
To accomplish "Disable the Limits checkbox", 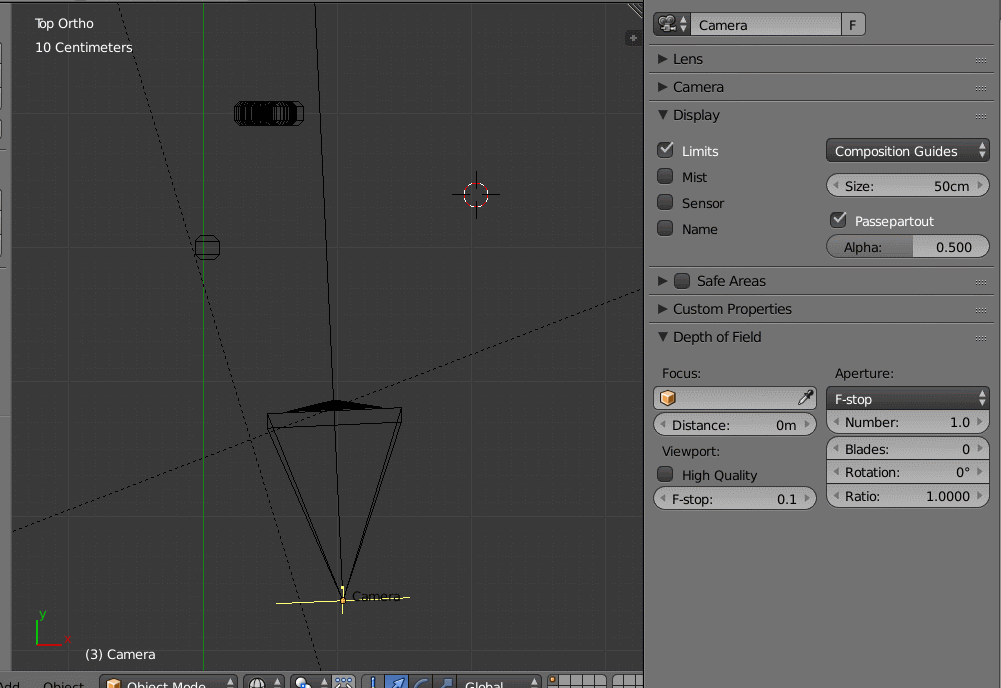I will pos(665,150).
